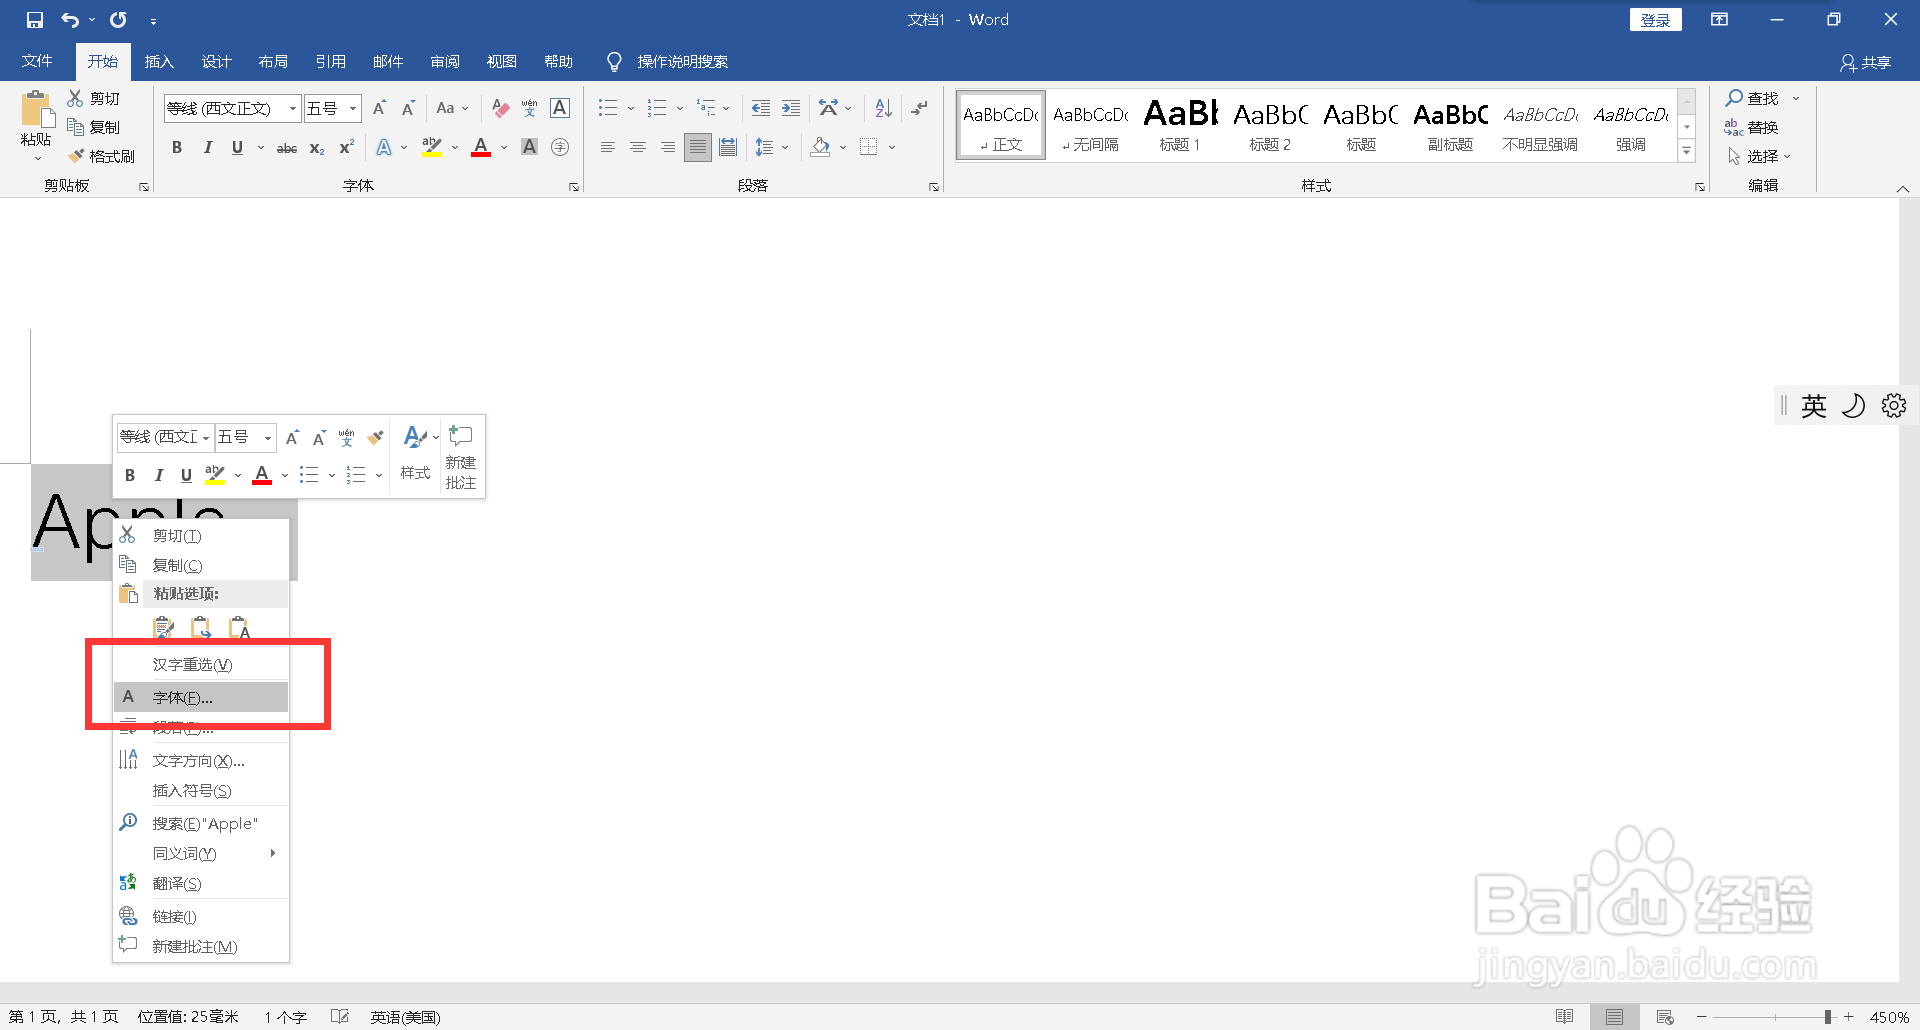Choose Keep Text Only paste option icon
The image size is (1920, 1030).
[x=239, y=628]
